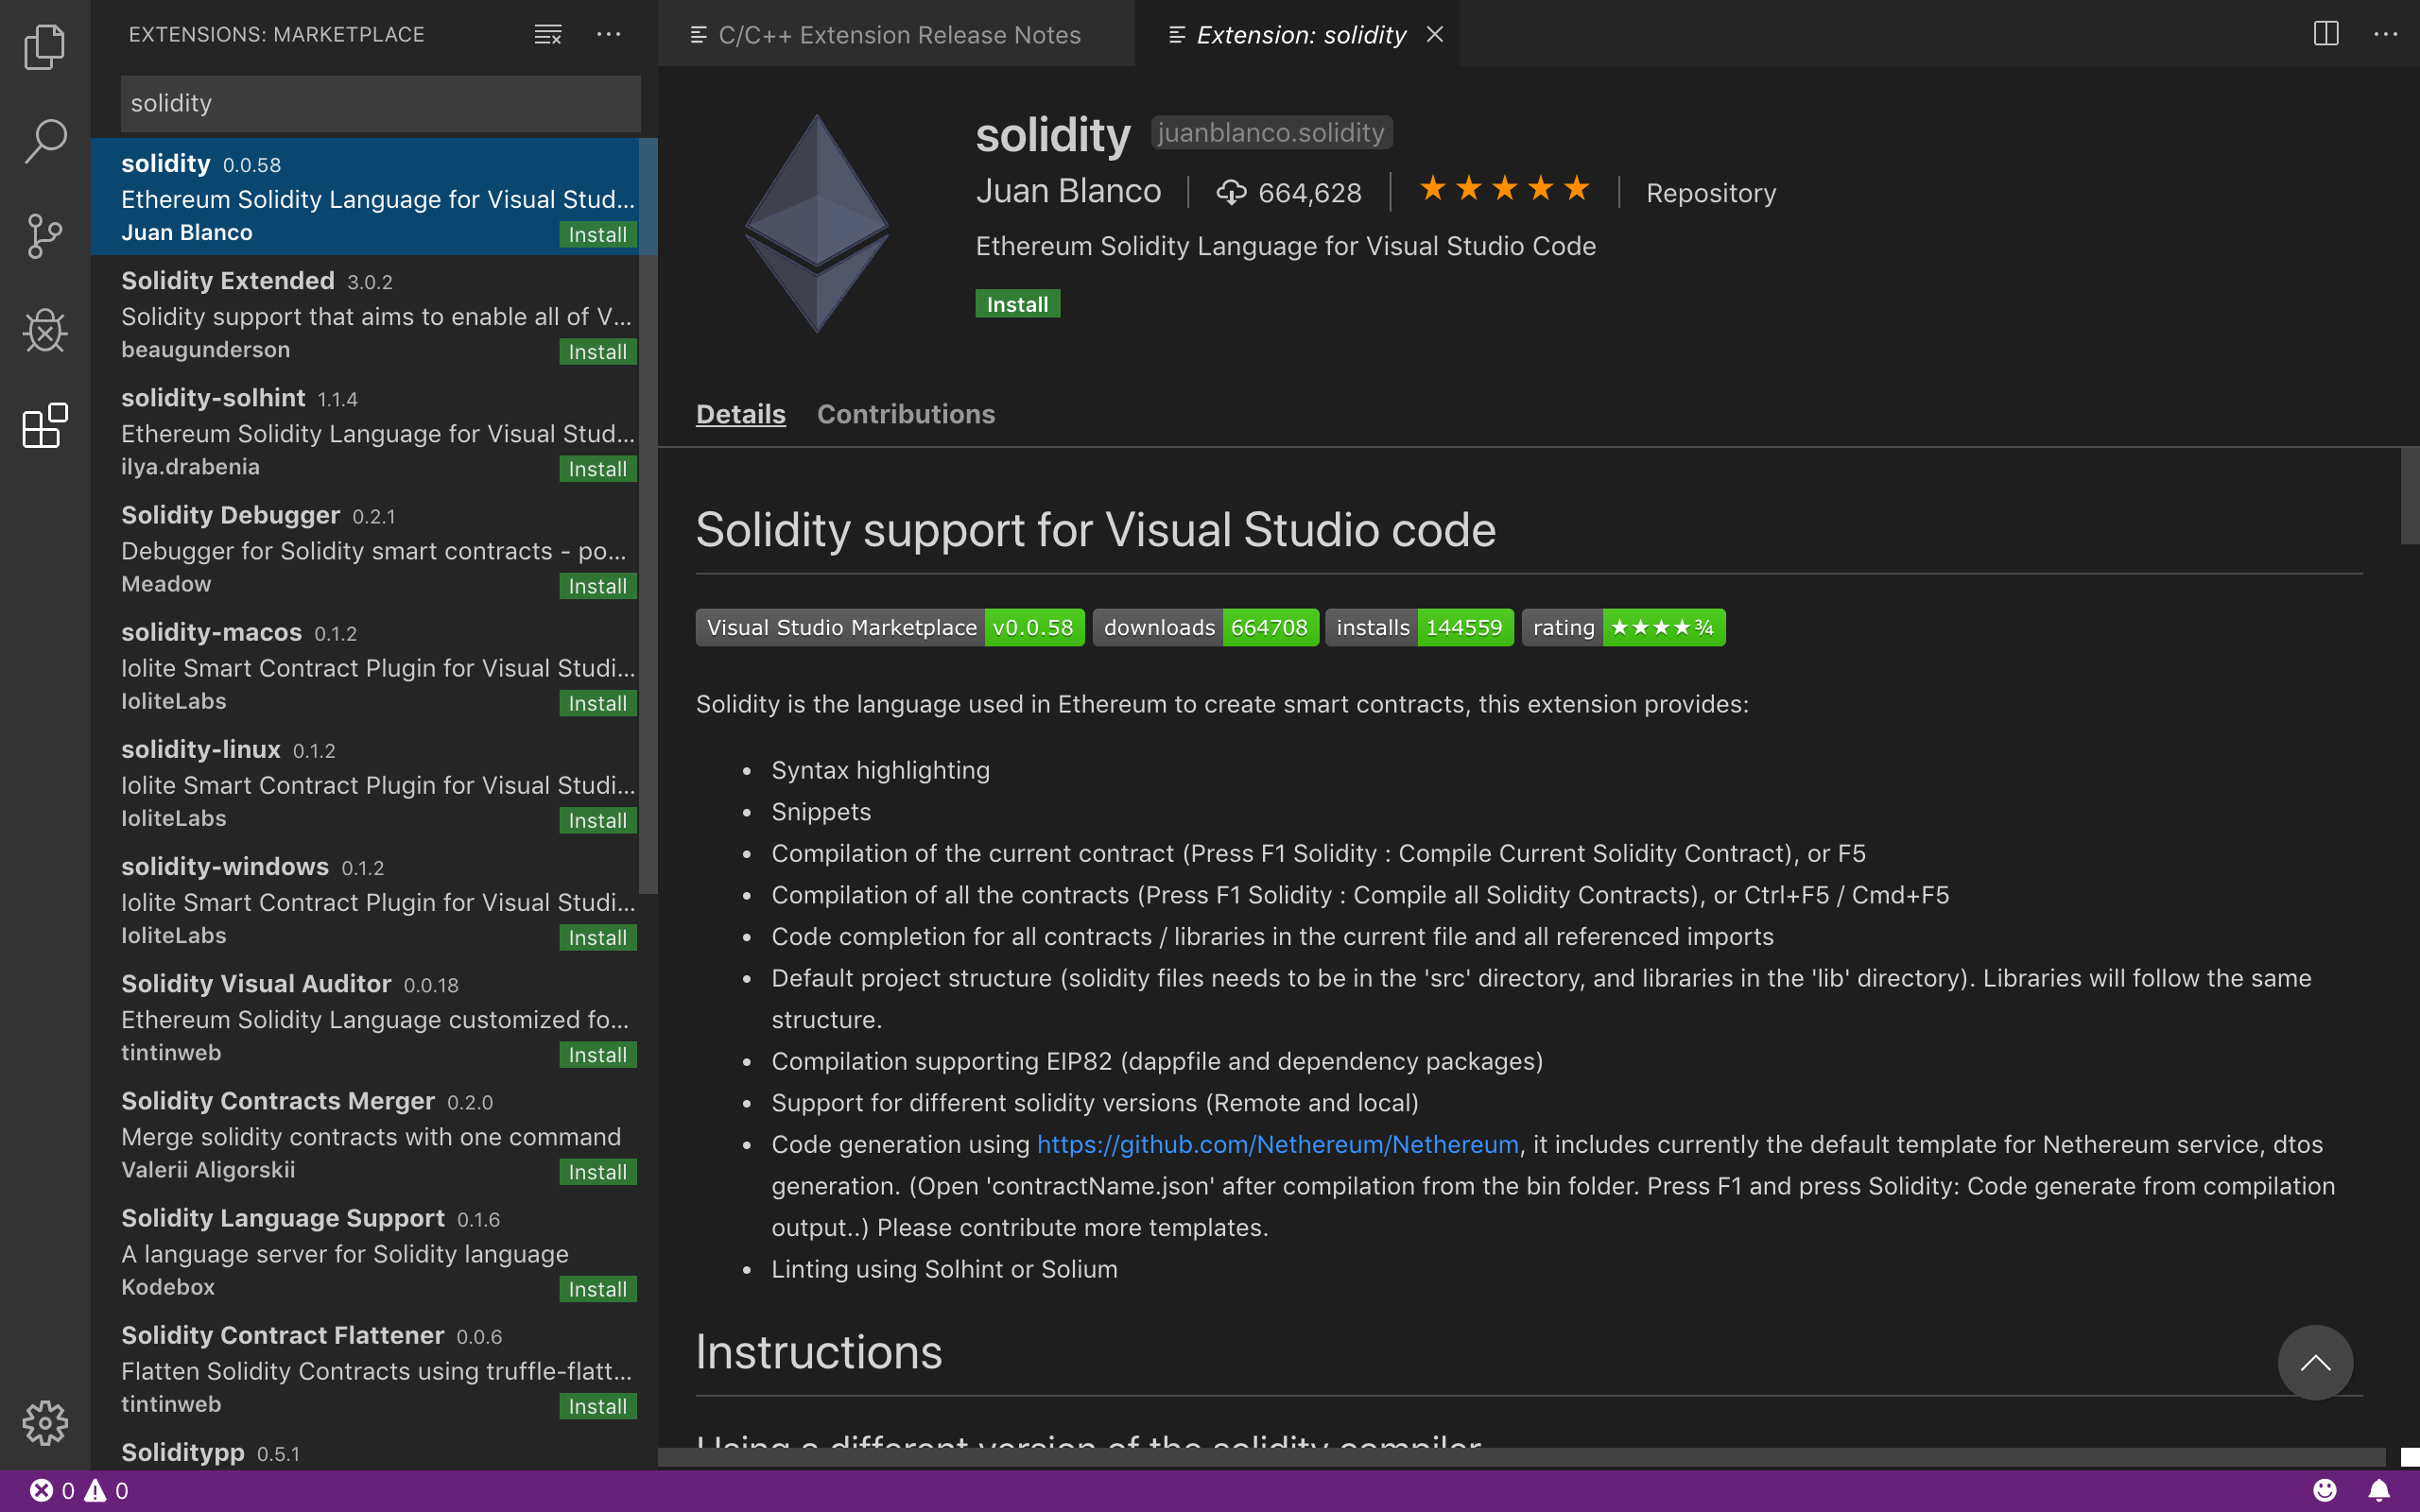Viewport: 2420px width, 1512px height.
Task: Open the Contributions tab
Action: tap(905, 414)
